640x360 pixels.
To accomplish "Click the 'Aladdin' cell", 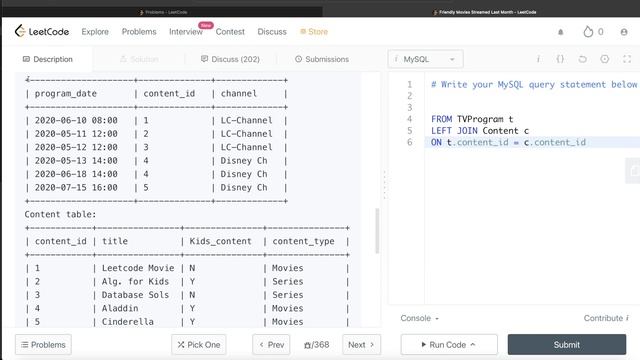I will pyautogui.click(x=120, y=309).
